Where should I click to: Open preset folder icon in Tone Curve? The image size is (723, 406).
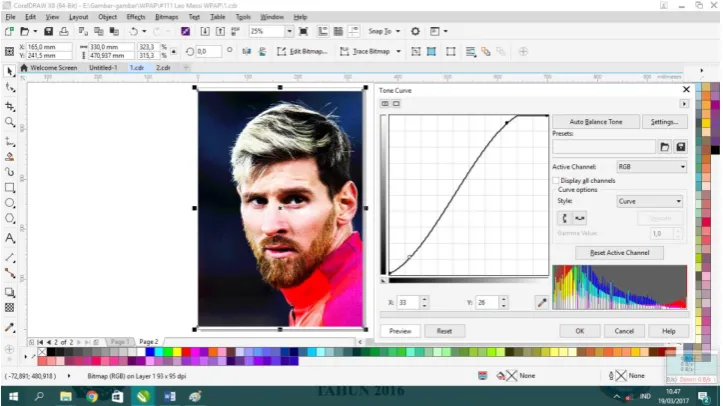[x=664, y=147]
